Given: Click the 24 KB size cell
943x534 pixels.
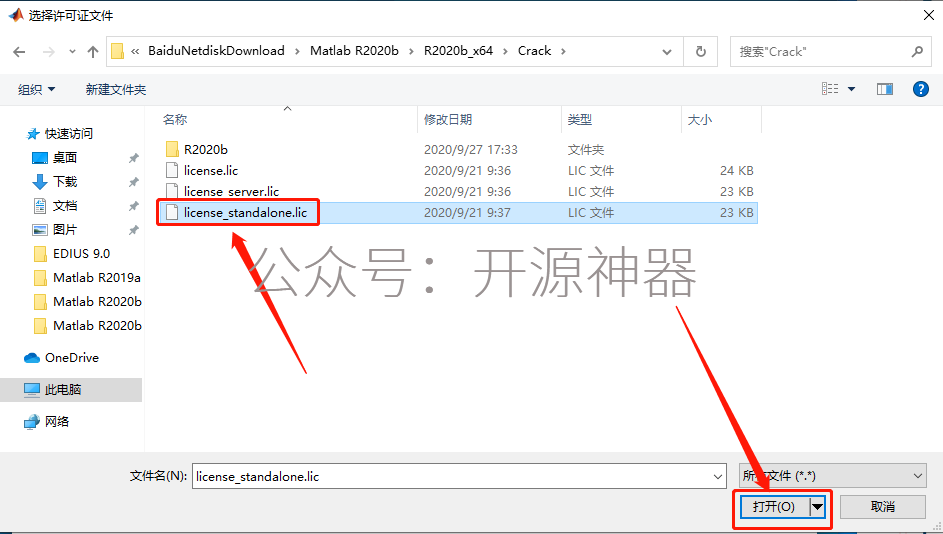Looking at the screenshot, I should [x=737, y=170].
